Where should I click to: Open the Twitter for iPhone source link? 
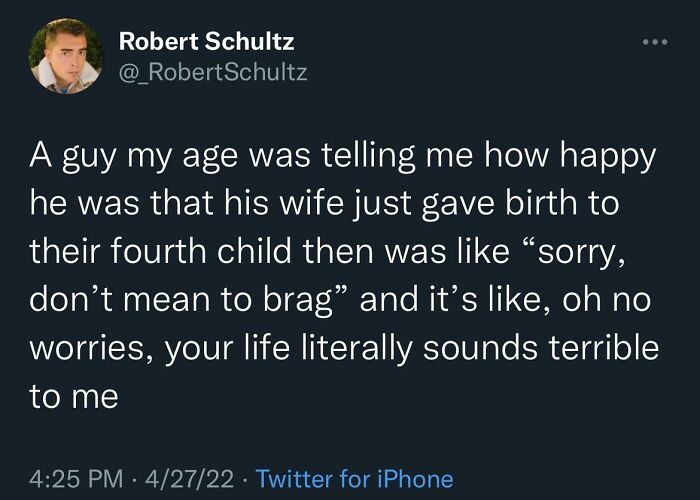(x=354, y=479)
